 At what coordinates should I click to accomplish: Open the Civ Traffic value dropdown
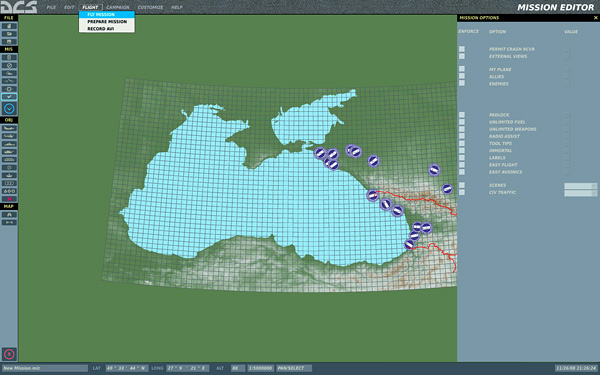tap(580, 193)
